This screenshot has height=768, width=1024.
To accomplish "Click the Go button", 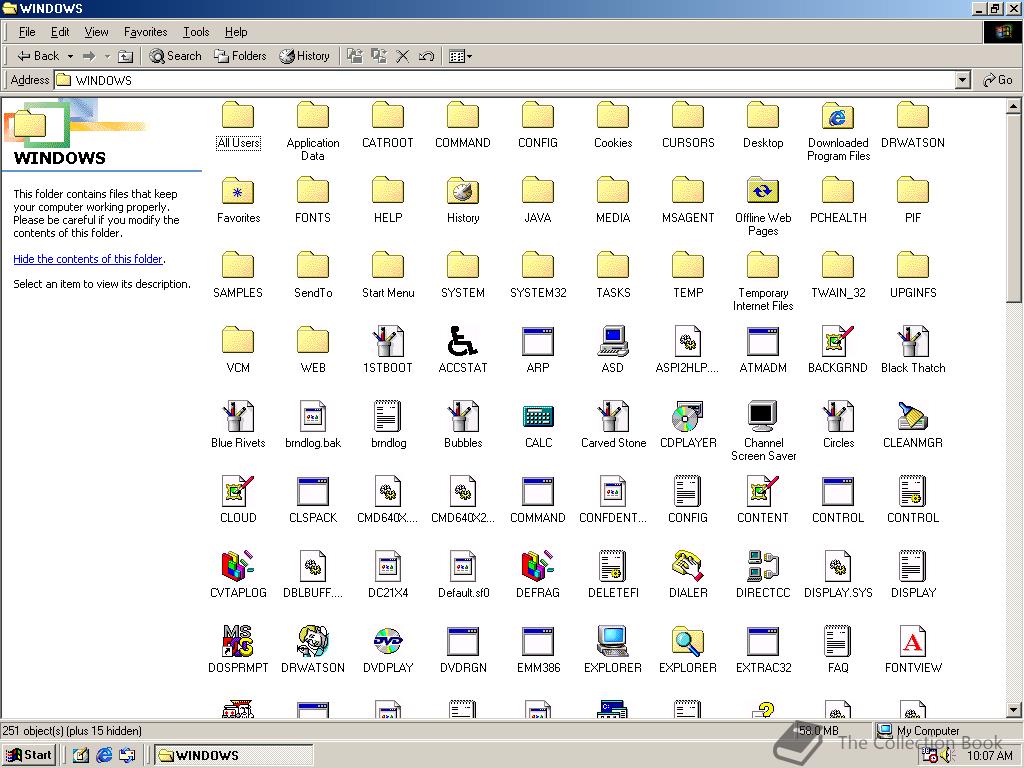I will click(x=997, y=80).
